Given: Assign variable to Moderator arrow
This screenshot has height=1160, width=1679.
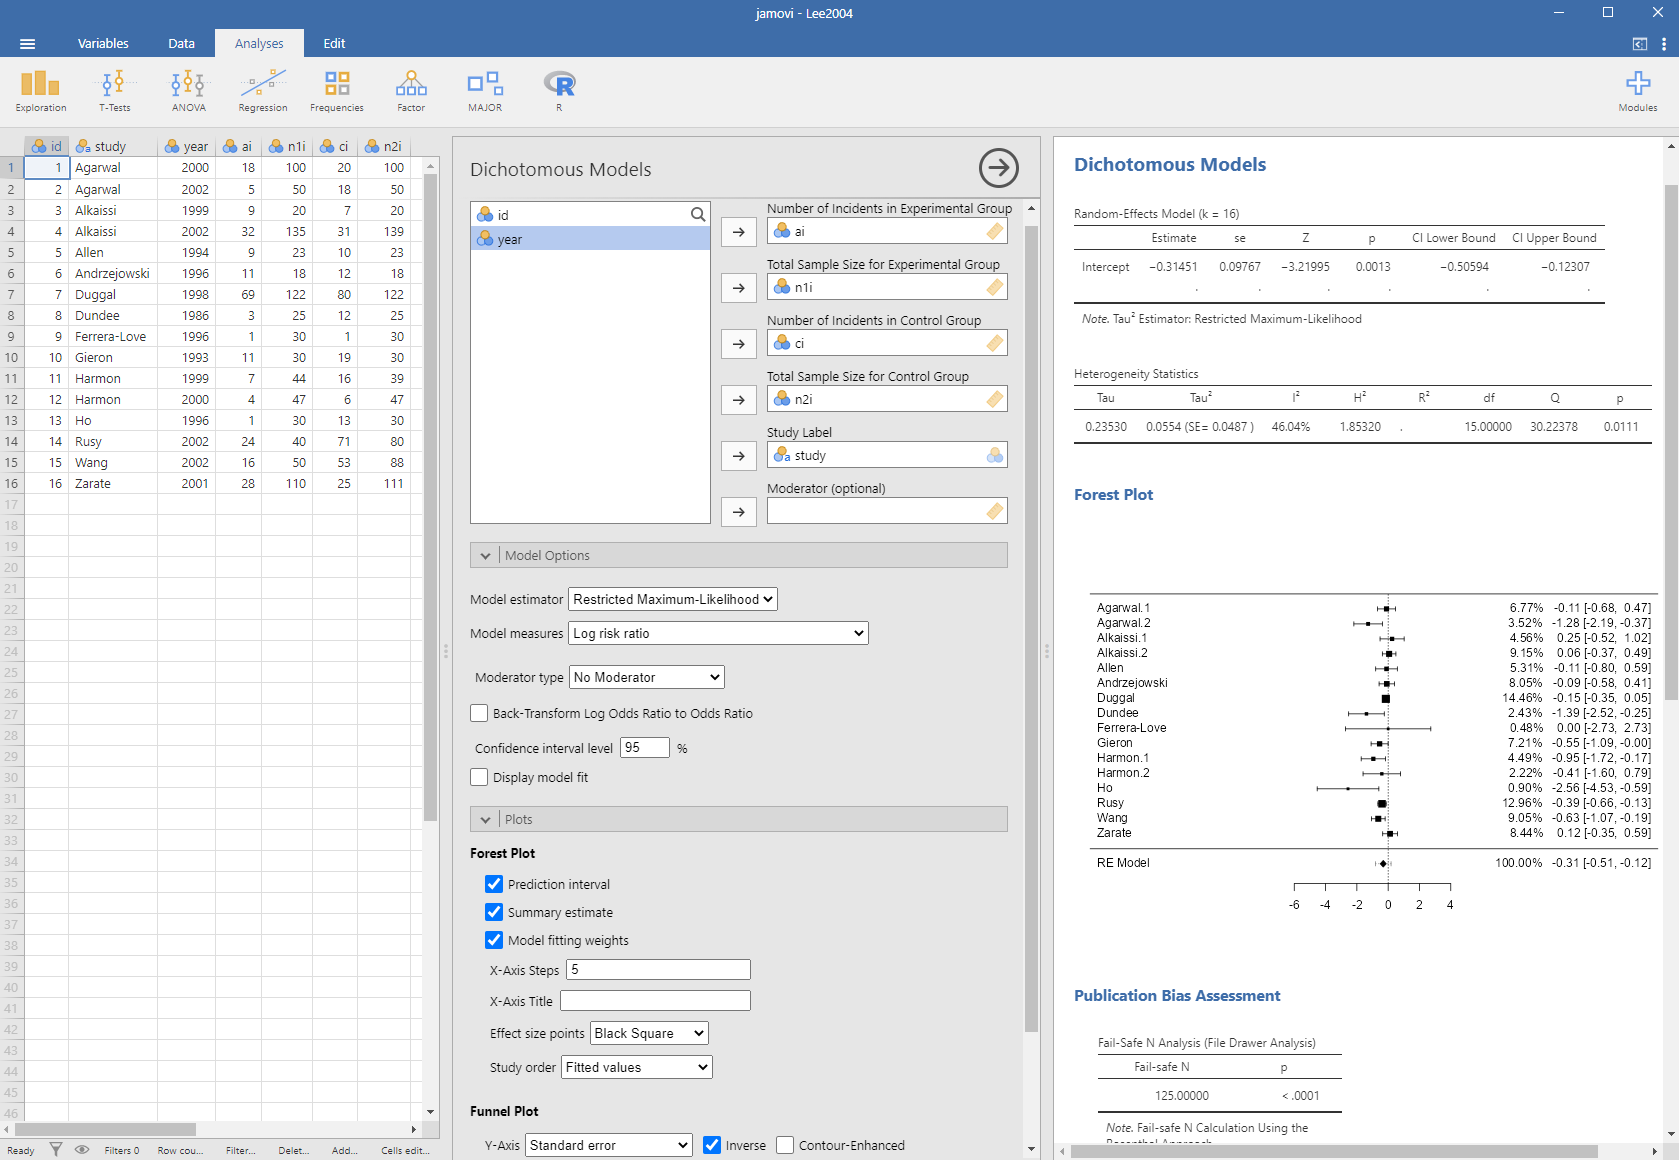Looking at the screenshot, I should pyautogui.click(x=739, y=512).
